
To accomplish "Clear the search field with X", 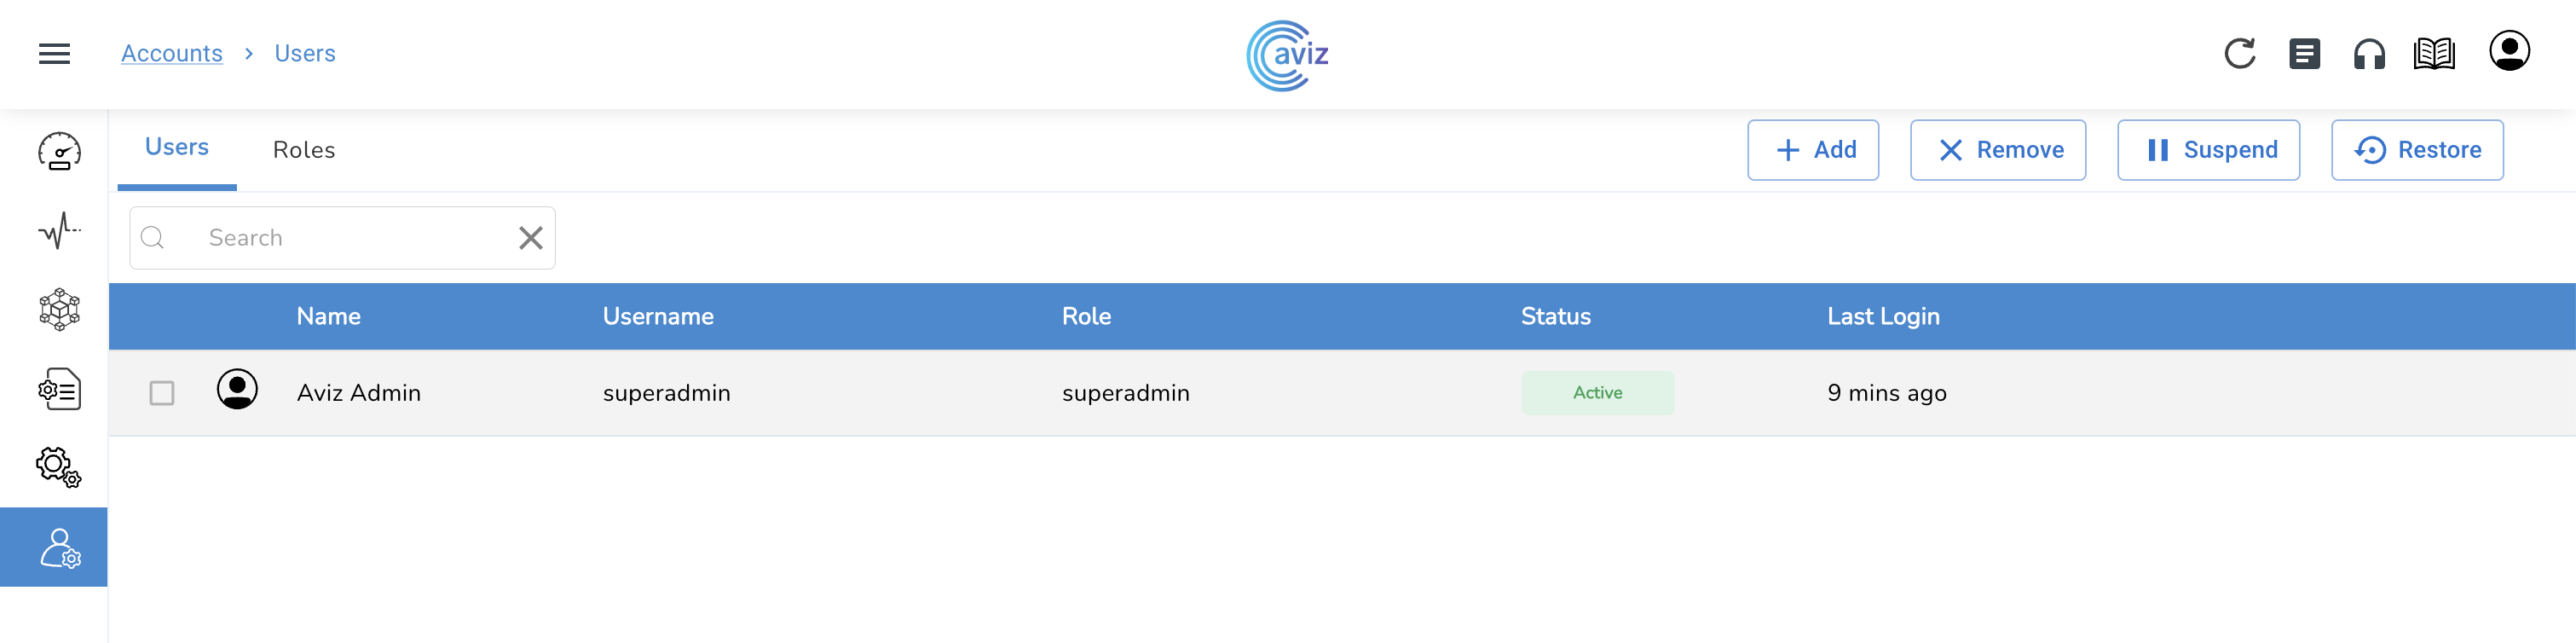I will pos(531,238).
